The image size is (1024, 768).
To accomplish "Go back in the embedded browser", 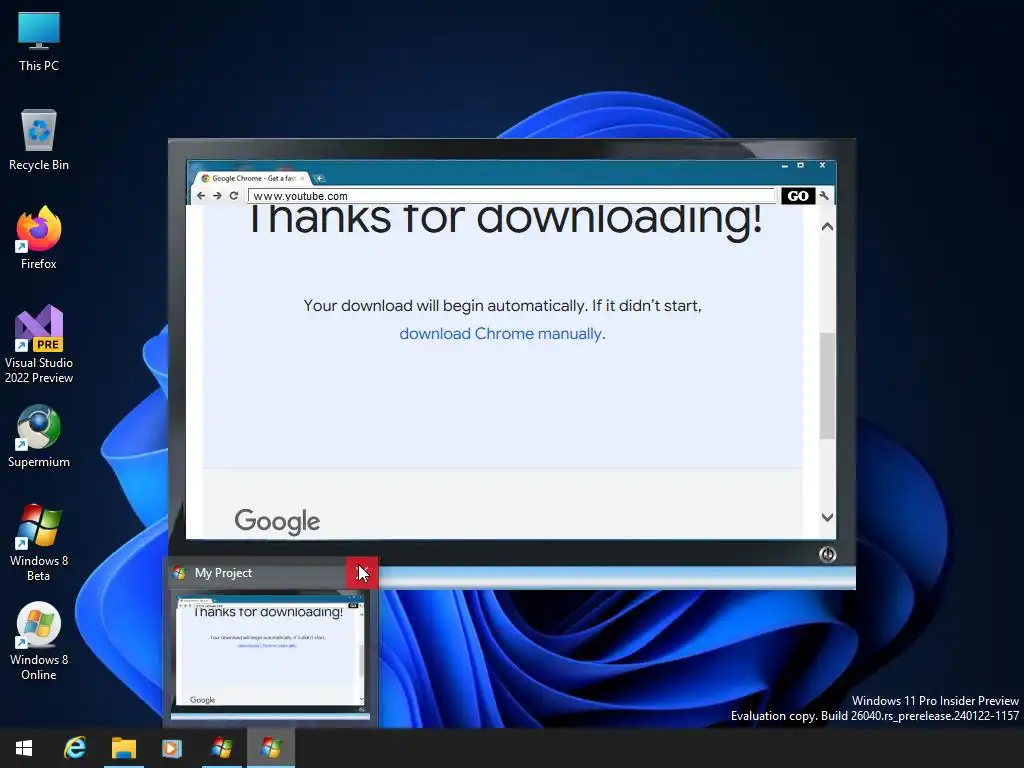I will click(x=201, y=195).
